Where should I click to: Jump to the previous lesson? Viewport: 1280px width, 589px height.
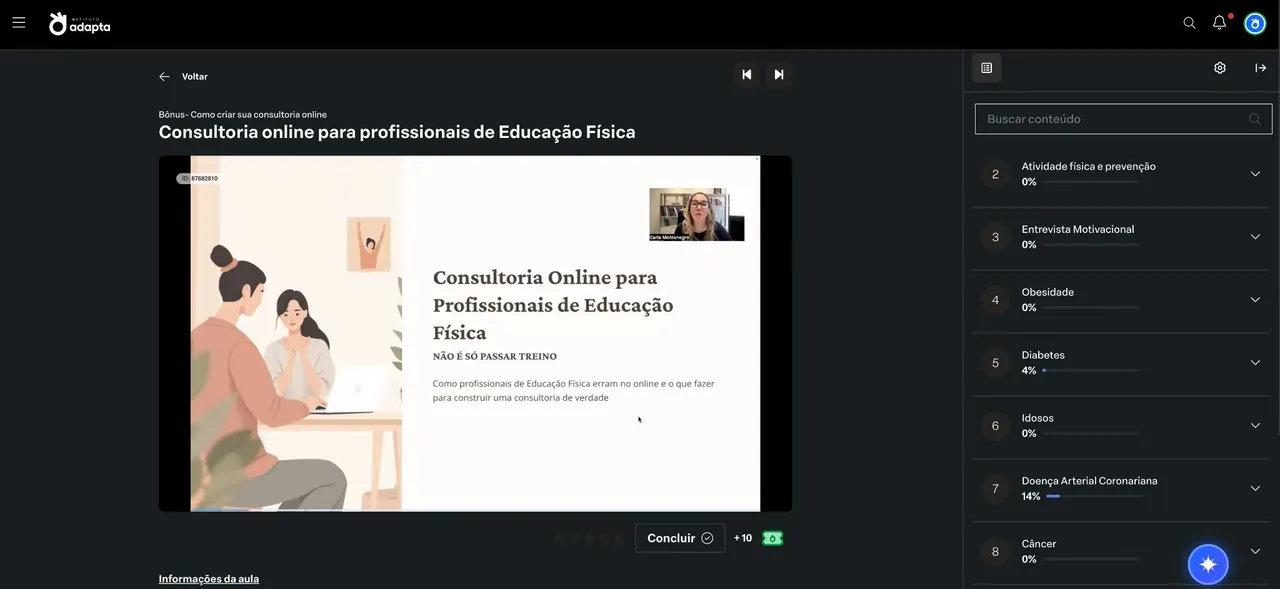[x=746, y=74]
